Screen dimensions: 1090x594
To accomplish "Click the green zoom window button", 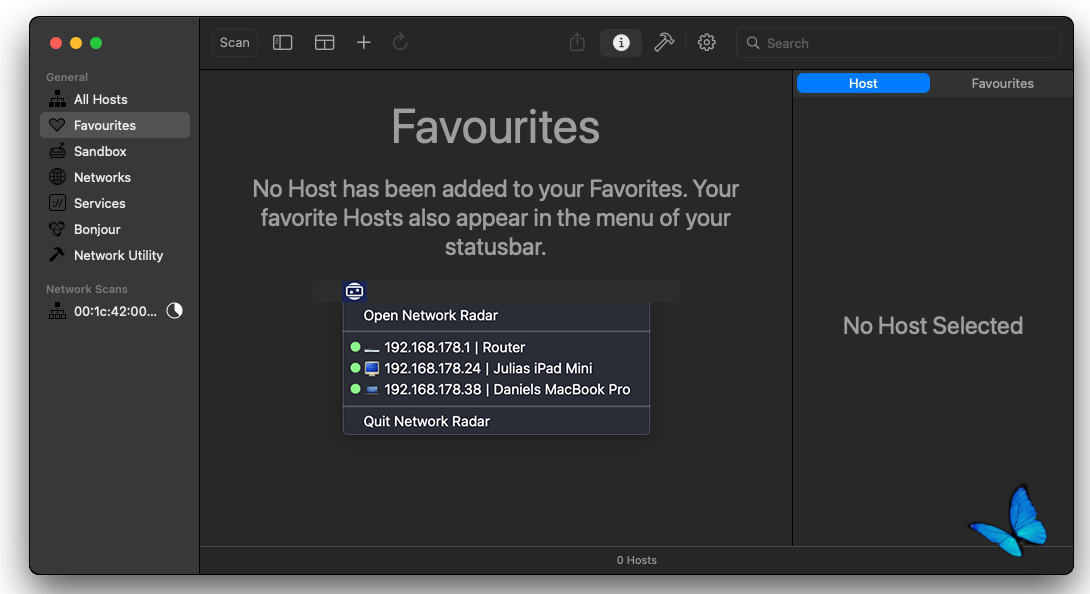I will point(96,43).
